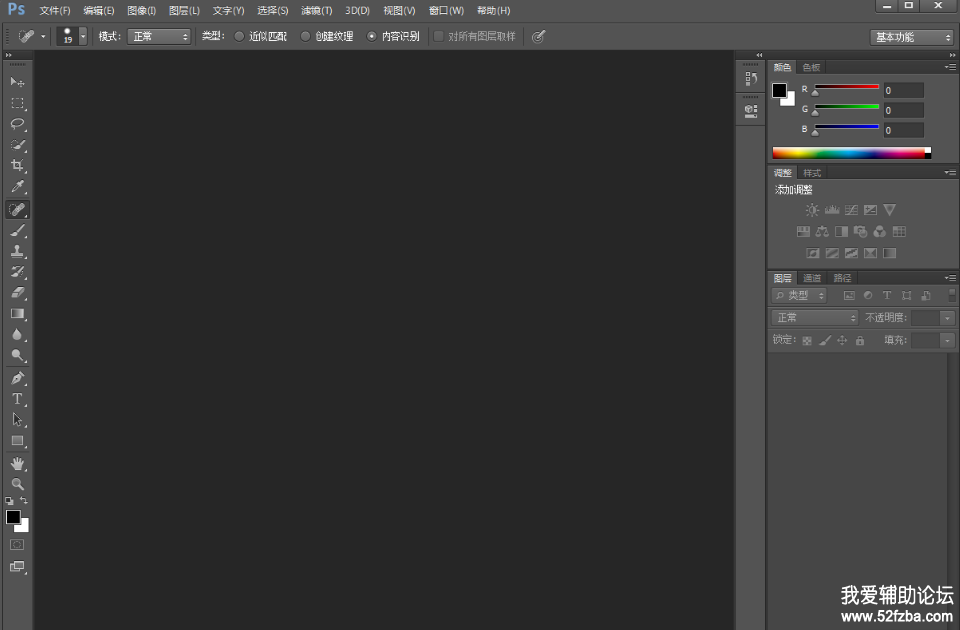
Task: Open the 基本功能 workspace dropdown
Action: (x=912, y=37)
